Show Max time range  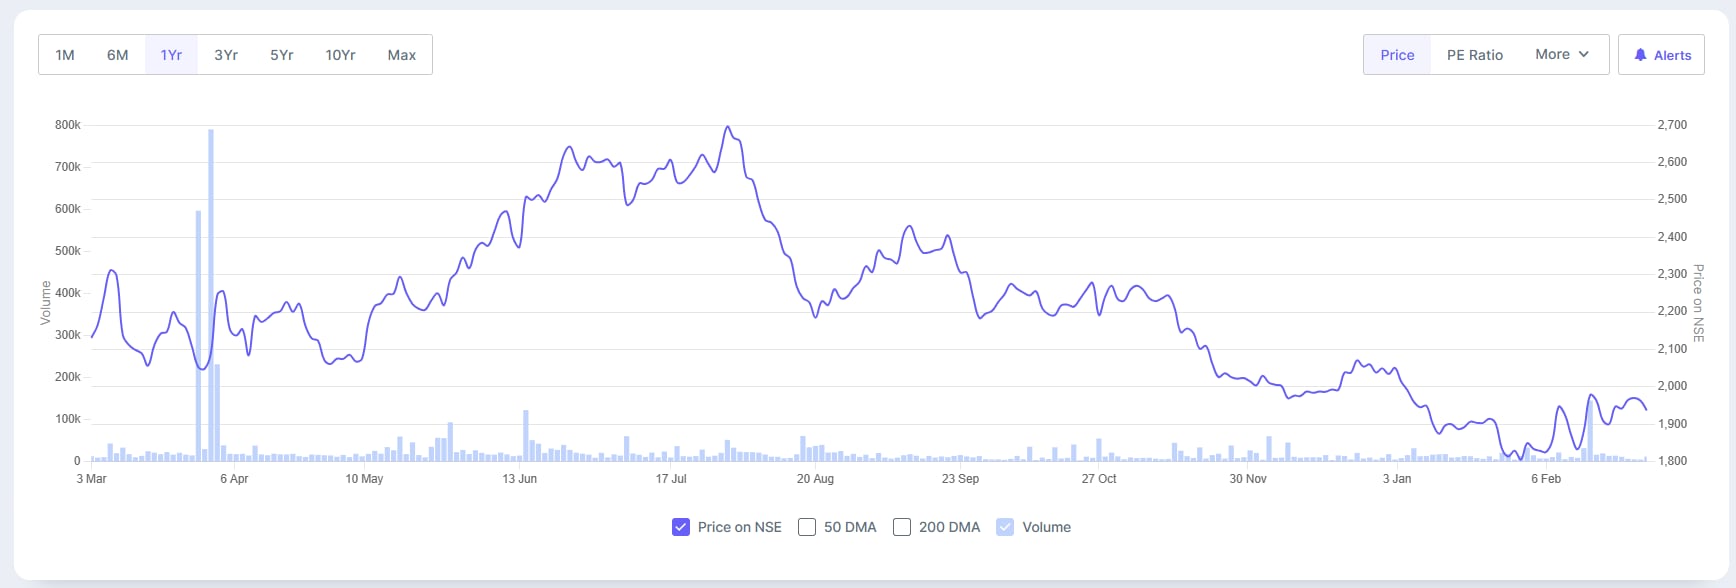(401, 55)
